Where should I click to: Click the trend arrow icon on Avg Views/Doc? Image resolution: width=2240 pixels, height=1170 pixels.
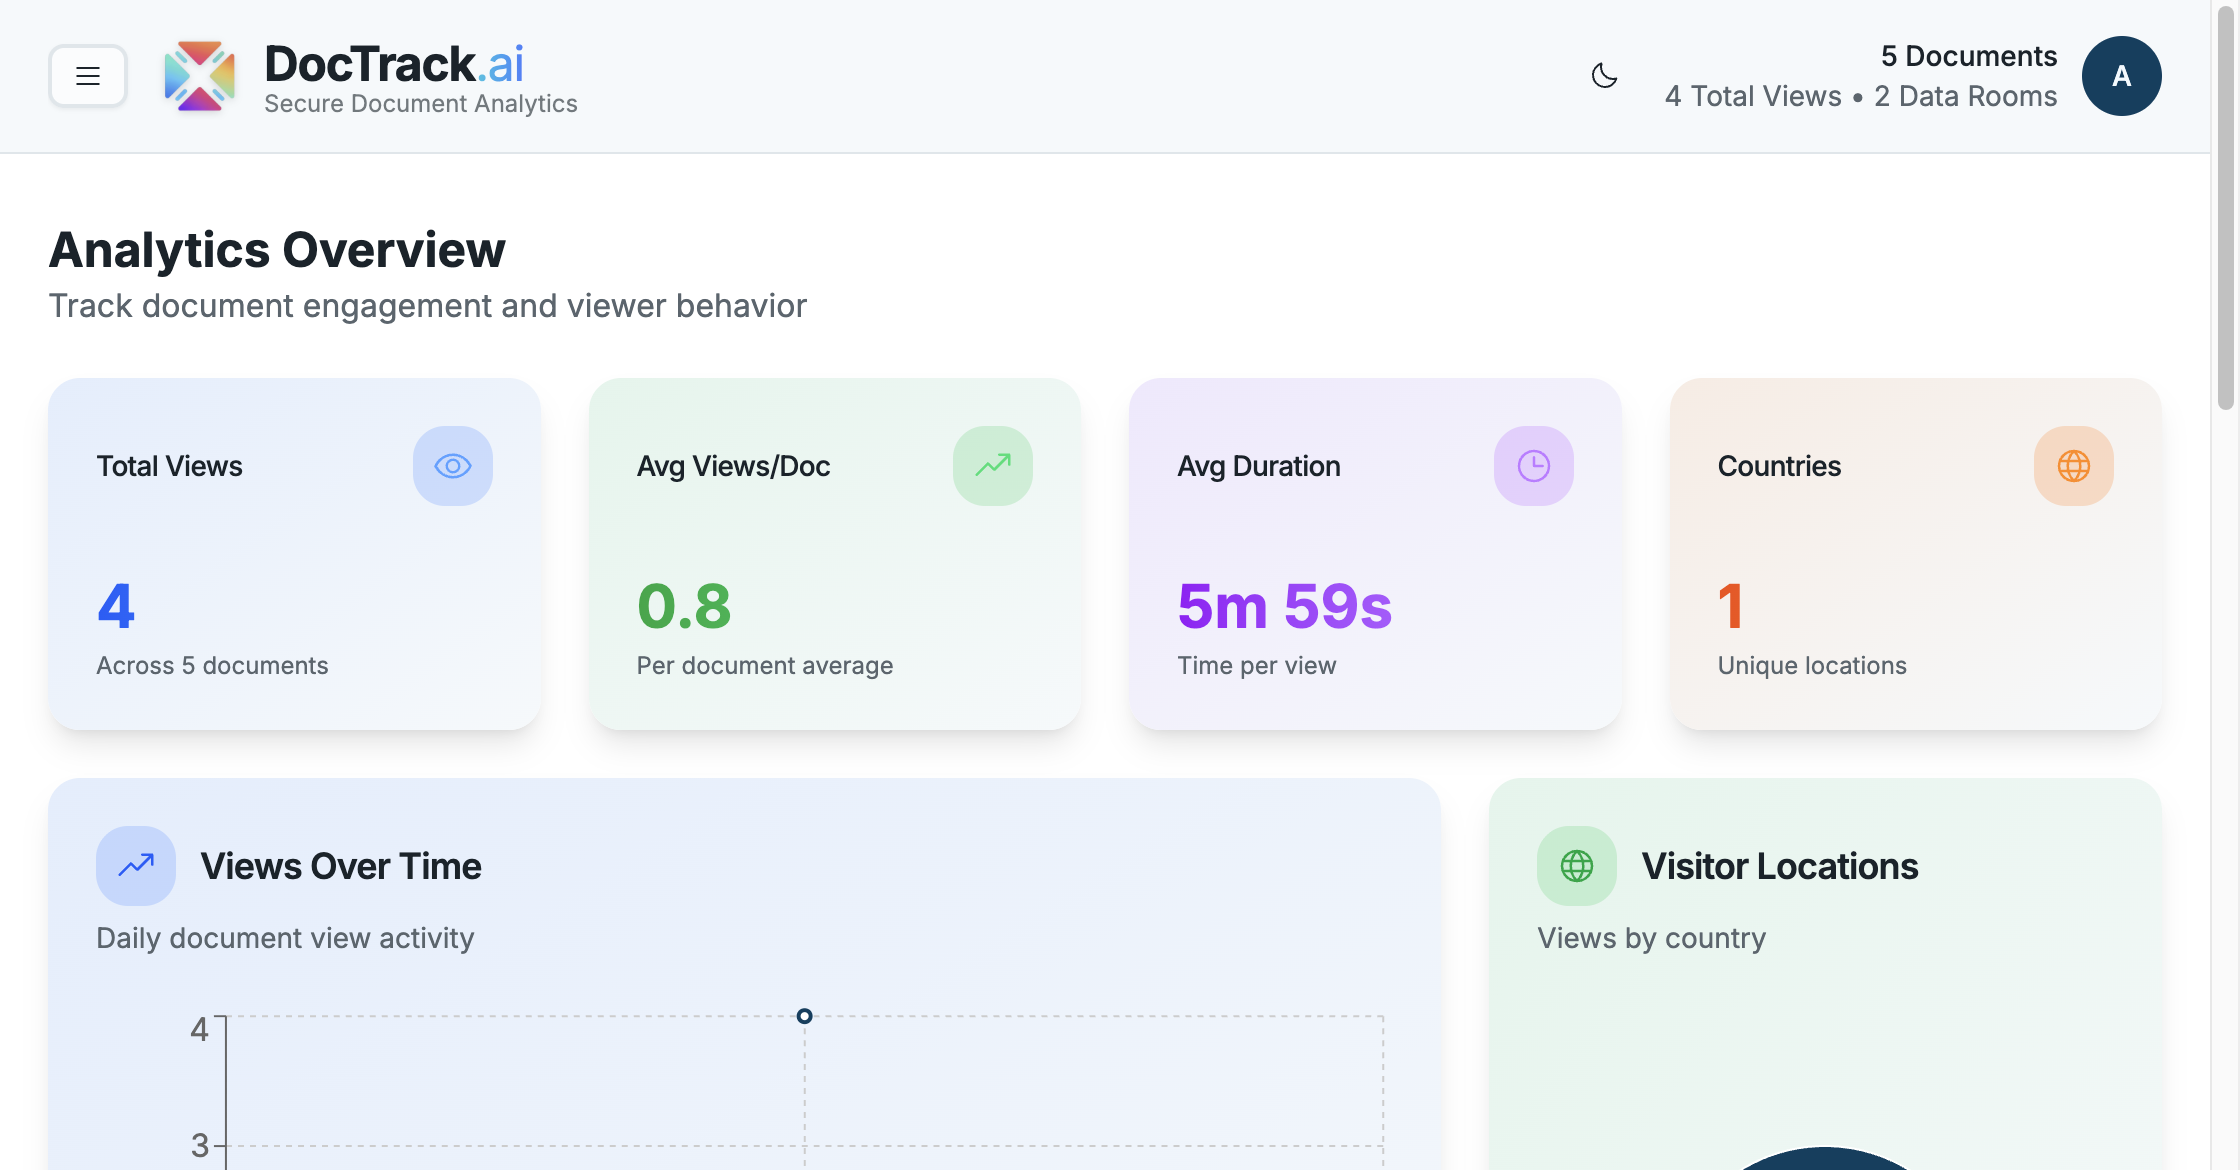(993, 466)
